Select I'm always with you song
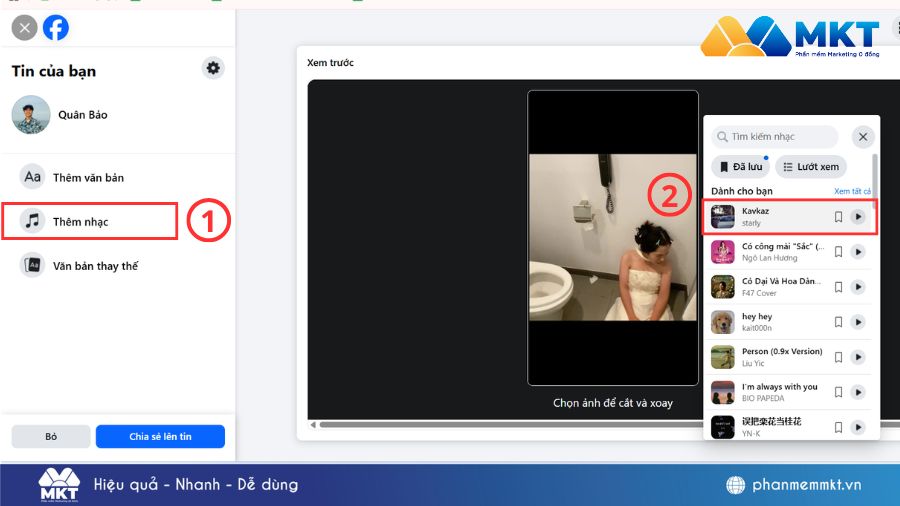The width and height of the screenshot is (900, 506). (790, 392)
